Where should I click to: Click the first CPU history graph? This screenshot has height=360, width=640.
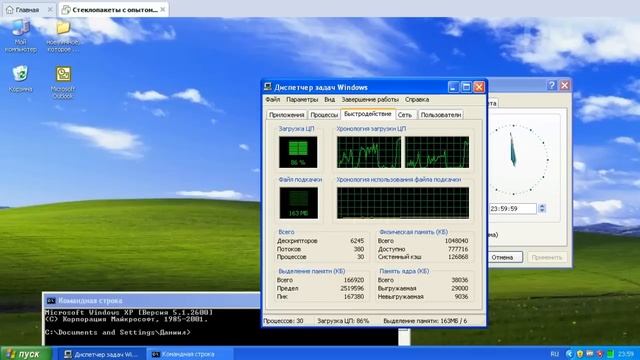point(369,152)
